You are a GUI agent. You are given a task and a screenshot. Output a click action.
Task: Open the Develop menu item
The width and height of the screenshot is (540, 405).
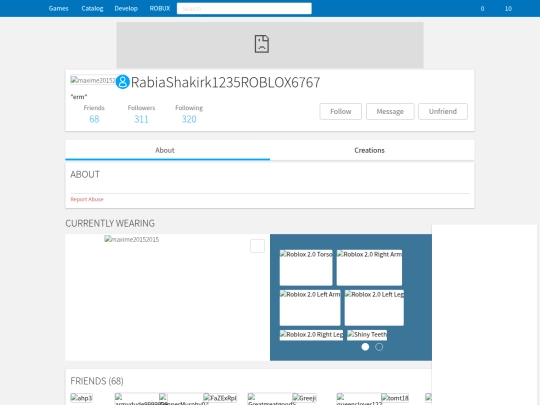pos(126,8)
